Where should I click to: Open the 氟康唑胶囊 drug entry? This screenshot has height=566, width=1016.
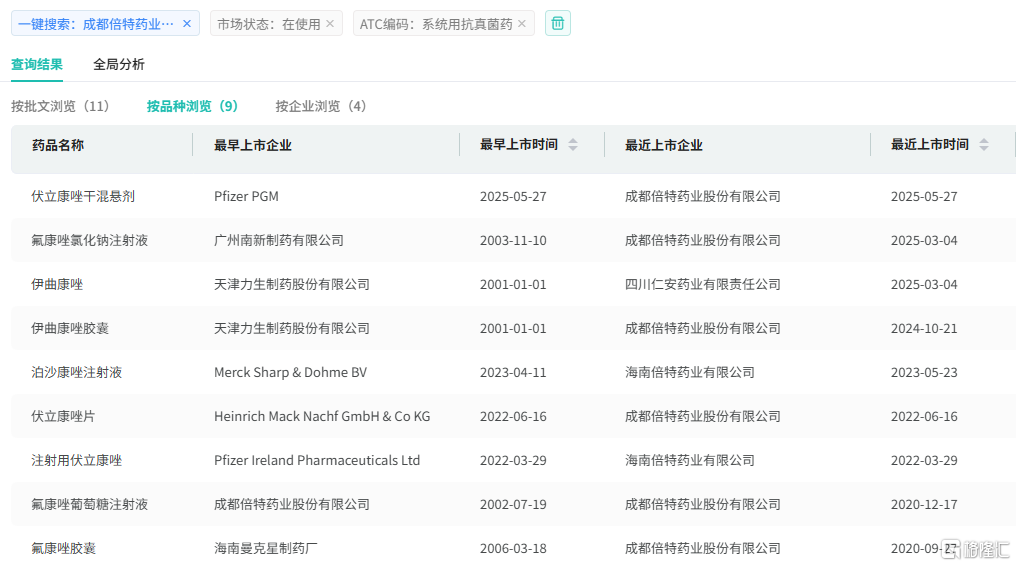pyautogui.click(x=64, y=549)
